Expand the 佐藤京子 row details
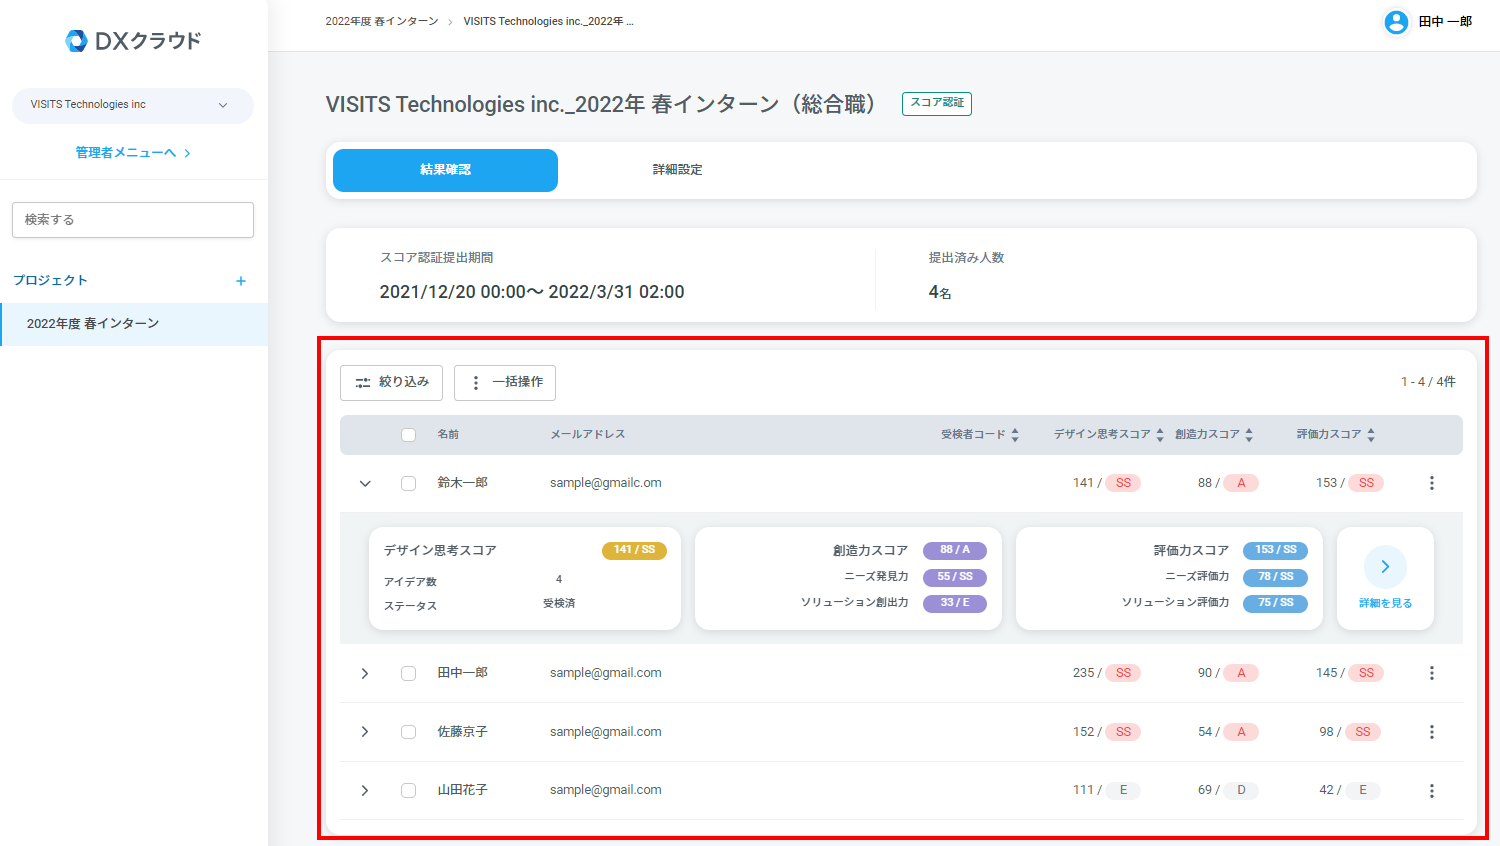The height and width of the screenshot is (846, 1500). [x=365, y=732]
